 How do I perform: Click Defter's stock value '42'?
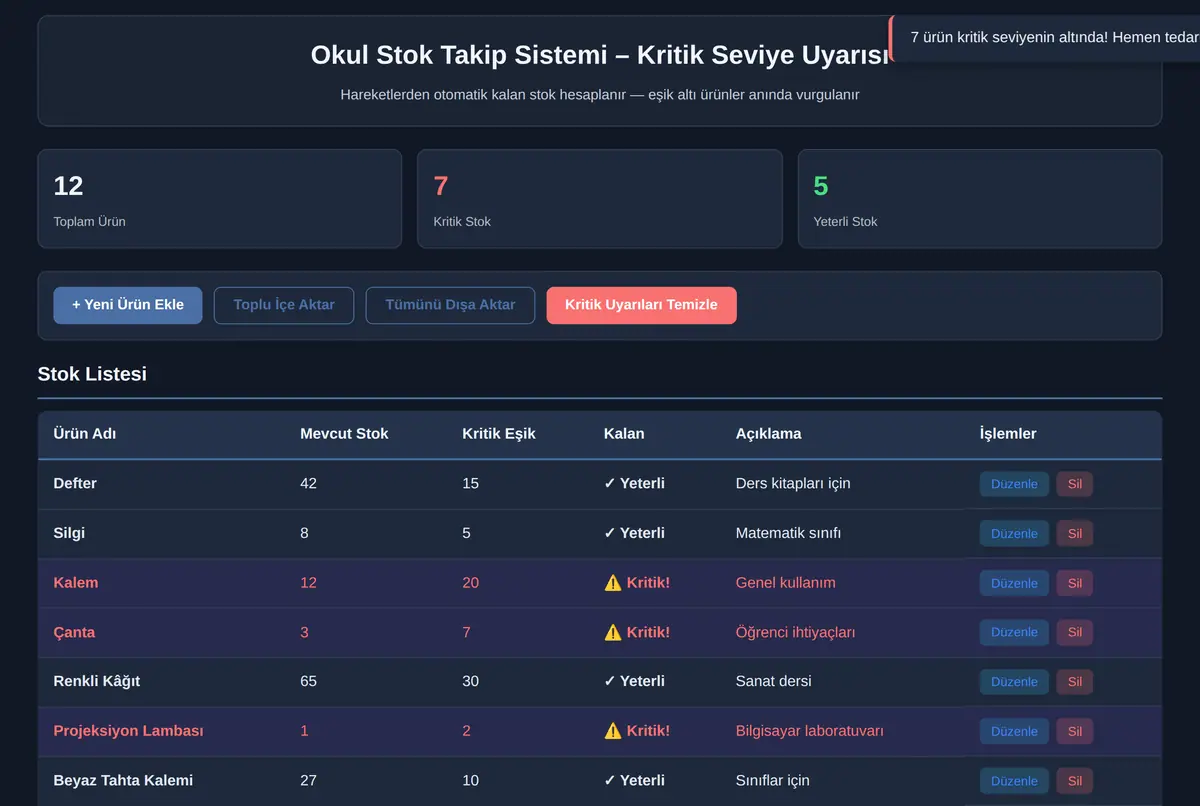coord(308,483)
